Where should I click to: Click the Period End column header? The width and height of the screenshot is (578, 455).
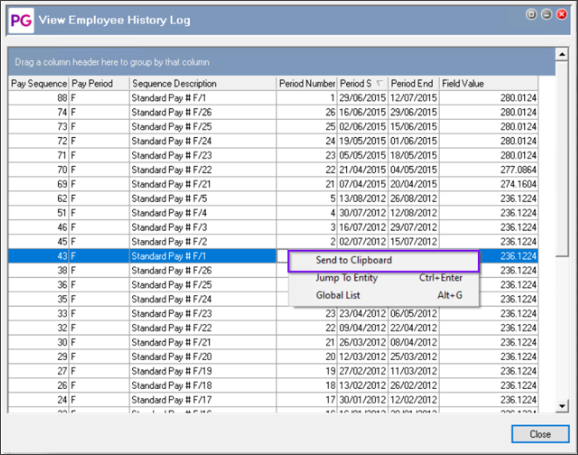(413, 84)
